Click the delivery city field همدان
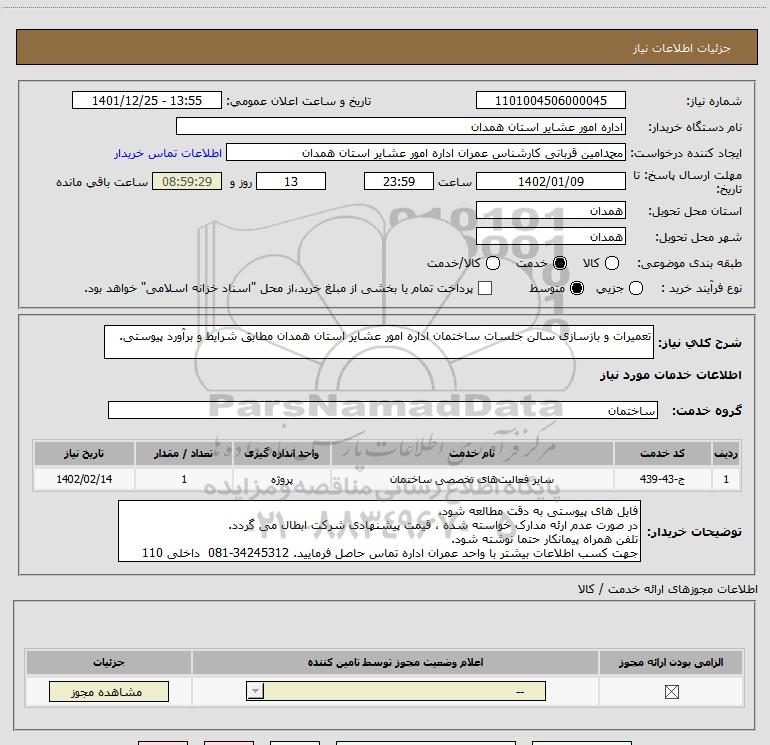 550,237
